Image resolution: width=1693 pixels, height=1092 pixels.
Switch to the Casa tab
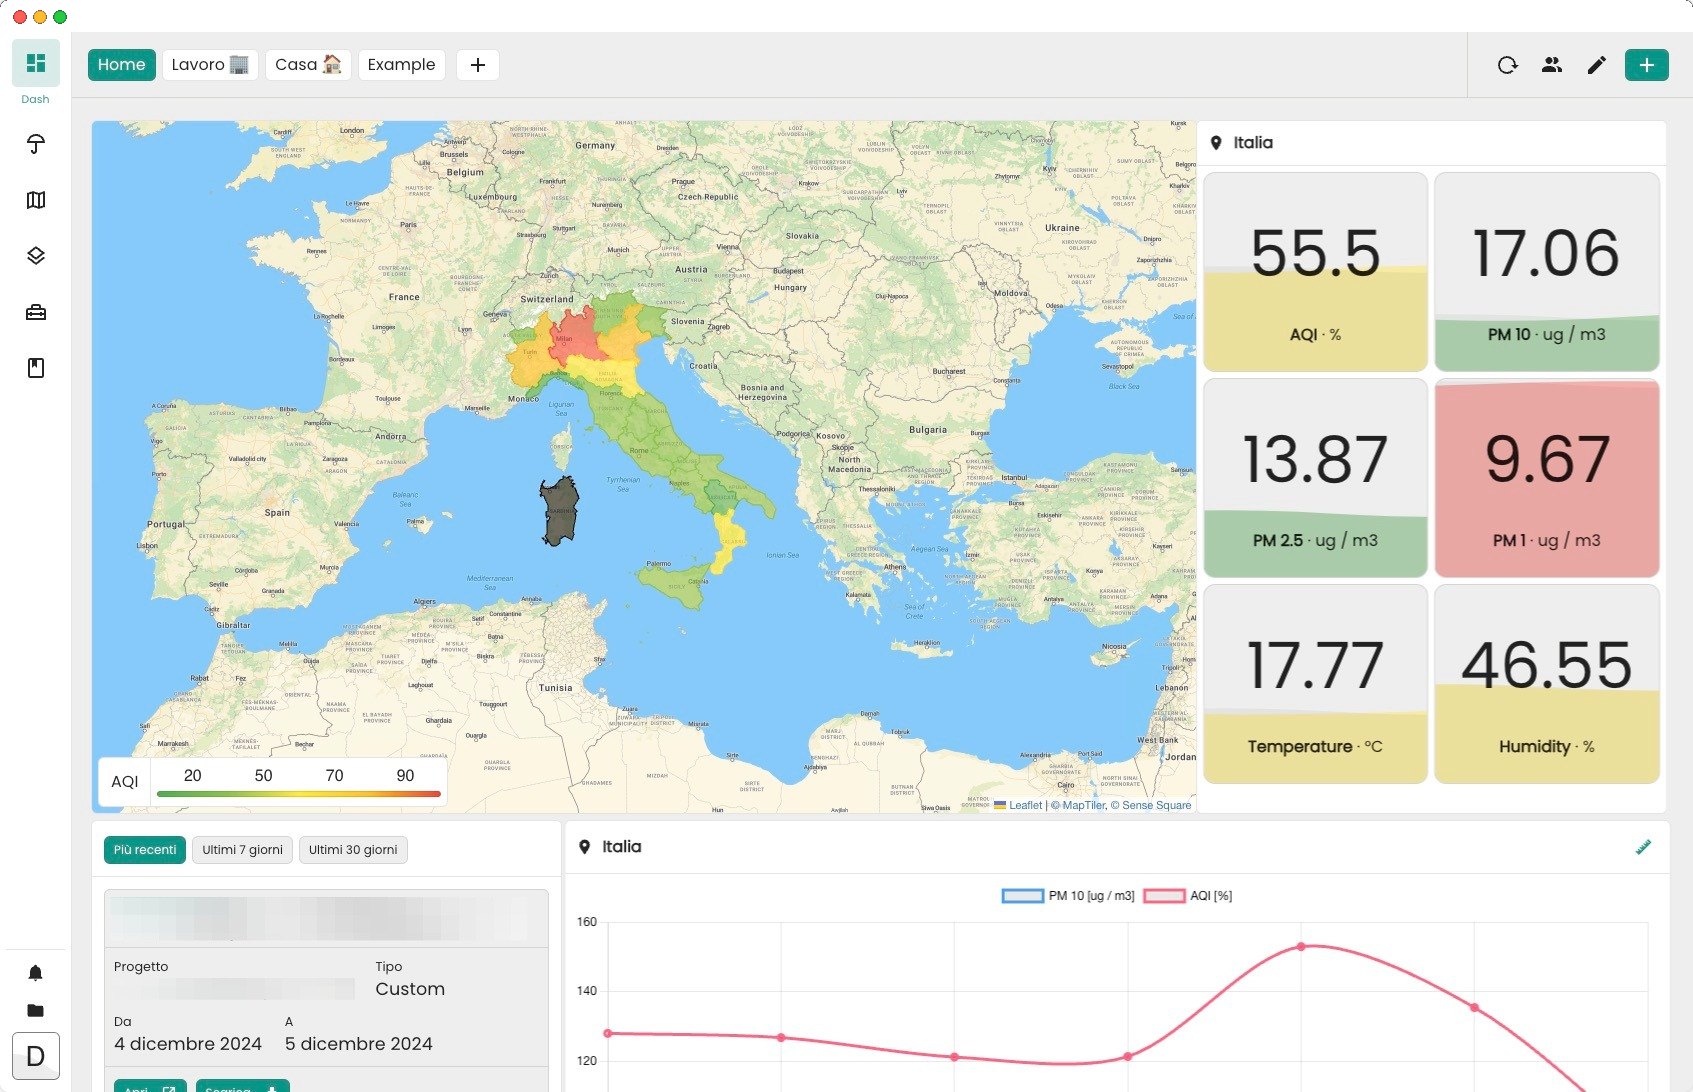(308, 65)
